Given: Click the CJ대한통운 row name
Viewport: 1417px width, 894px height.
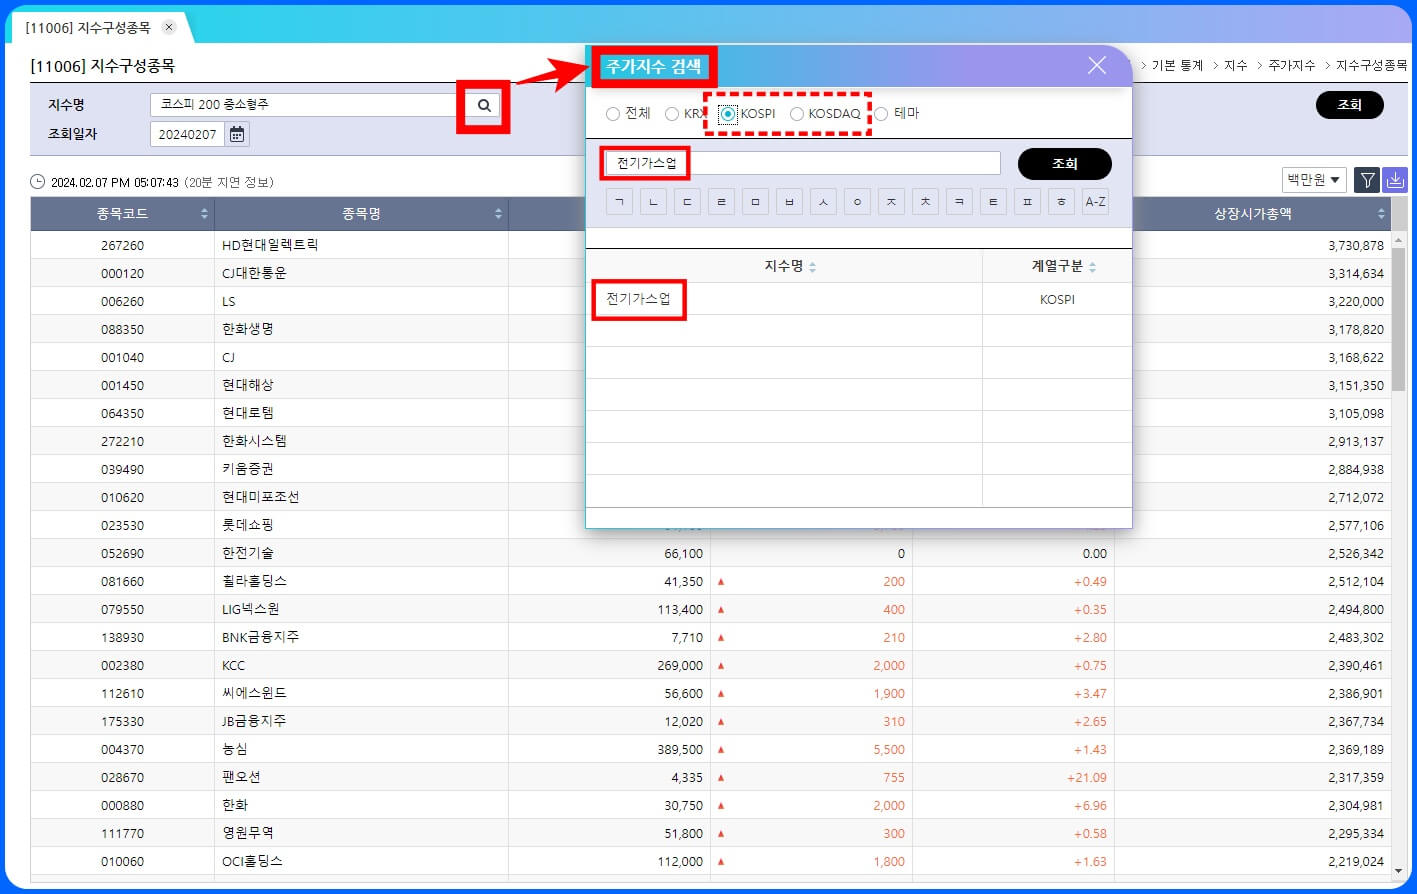Looking at the screenshot, I should 254,273.
